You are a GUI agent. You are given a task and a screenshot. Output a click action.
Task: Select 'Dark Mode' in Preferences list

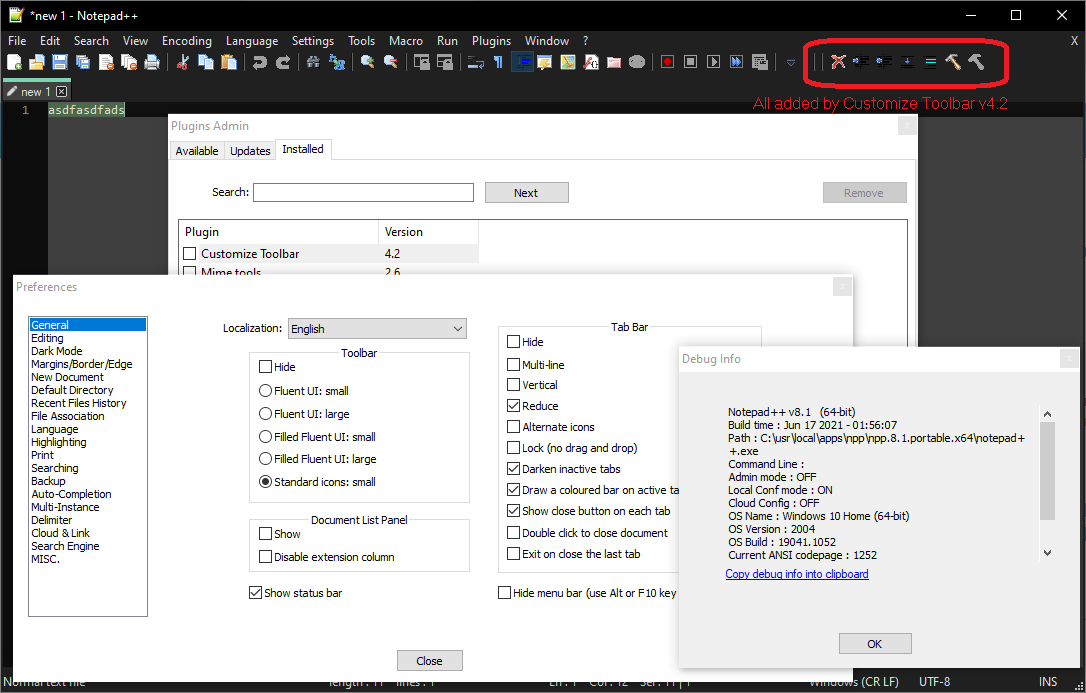[x=57, y=351]
